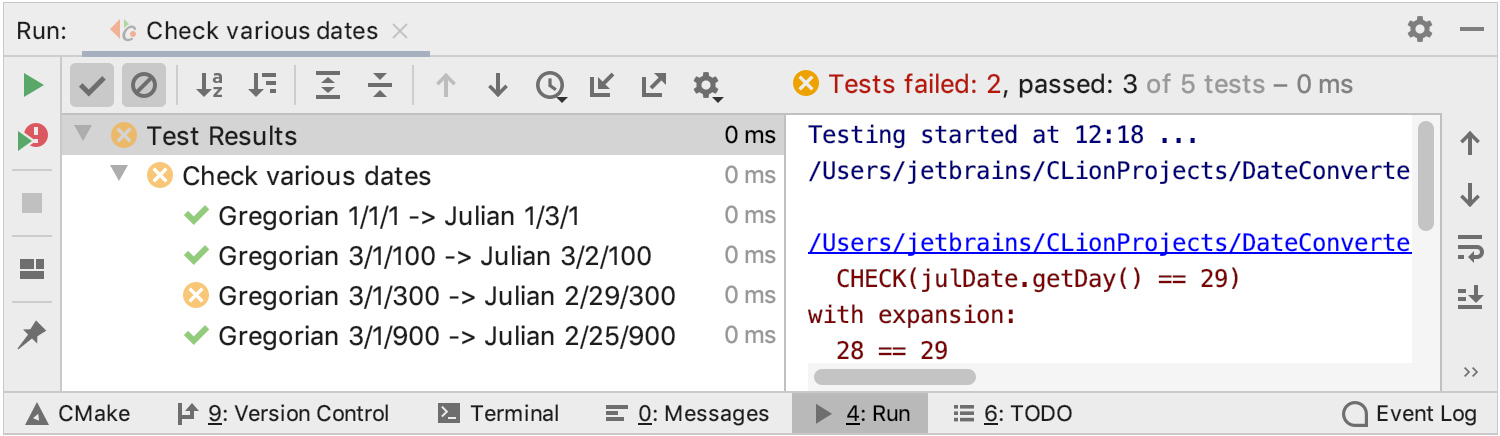The image size is (1500, 436).
Task: Toggle soft-wrap in the console
Action: pyautogui.click(x=1470, y=247)
